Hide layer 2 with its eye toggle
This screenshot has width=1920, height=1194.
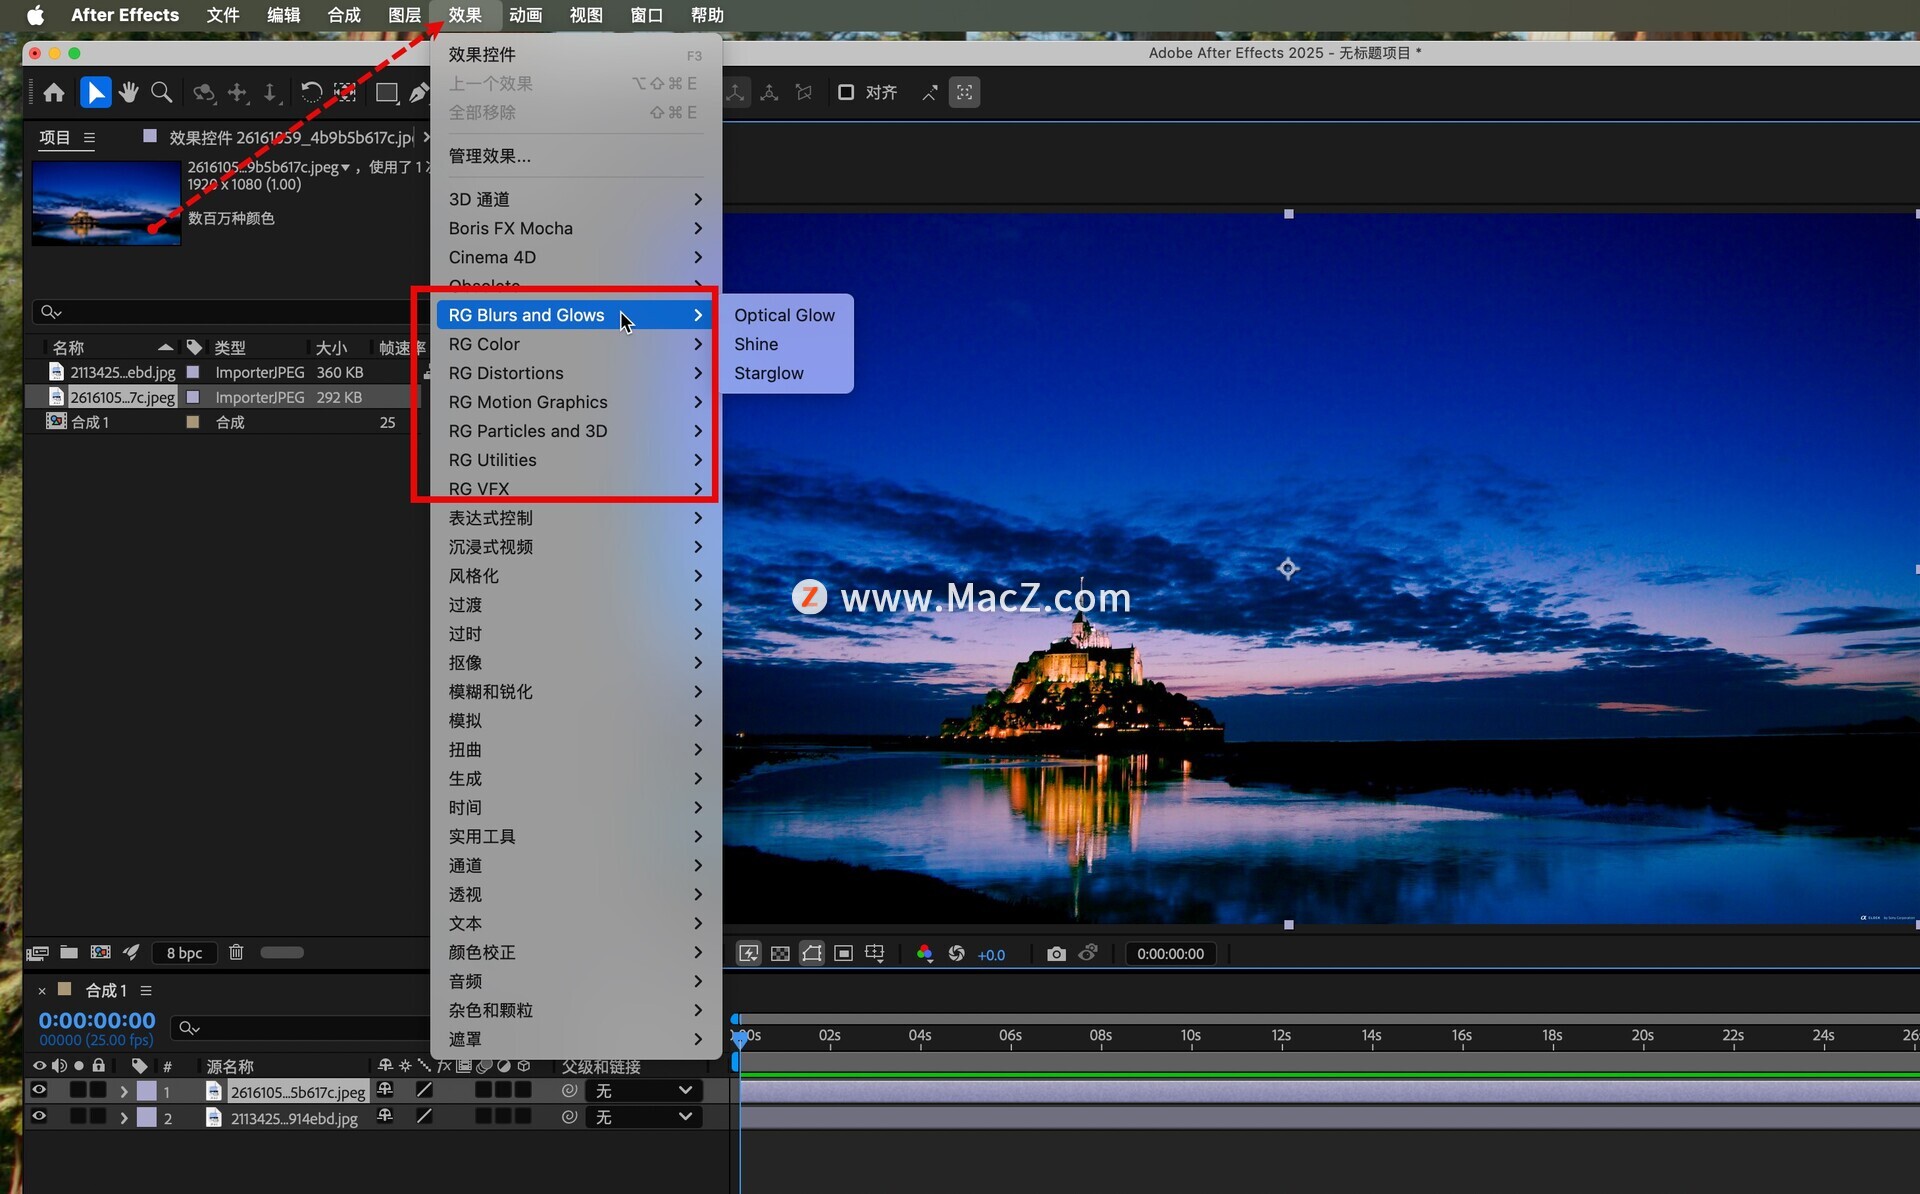(x=39, y=1117)
